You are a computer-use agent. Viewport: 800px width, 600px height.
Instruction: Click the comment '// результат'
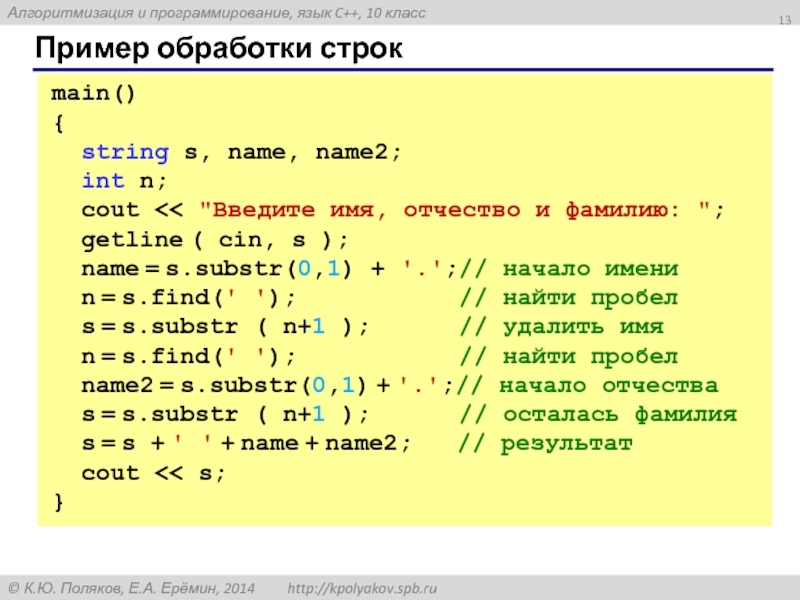545,444
